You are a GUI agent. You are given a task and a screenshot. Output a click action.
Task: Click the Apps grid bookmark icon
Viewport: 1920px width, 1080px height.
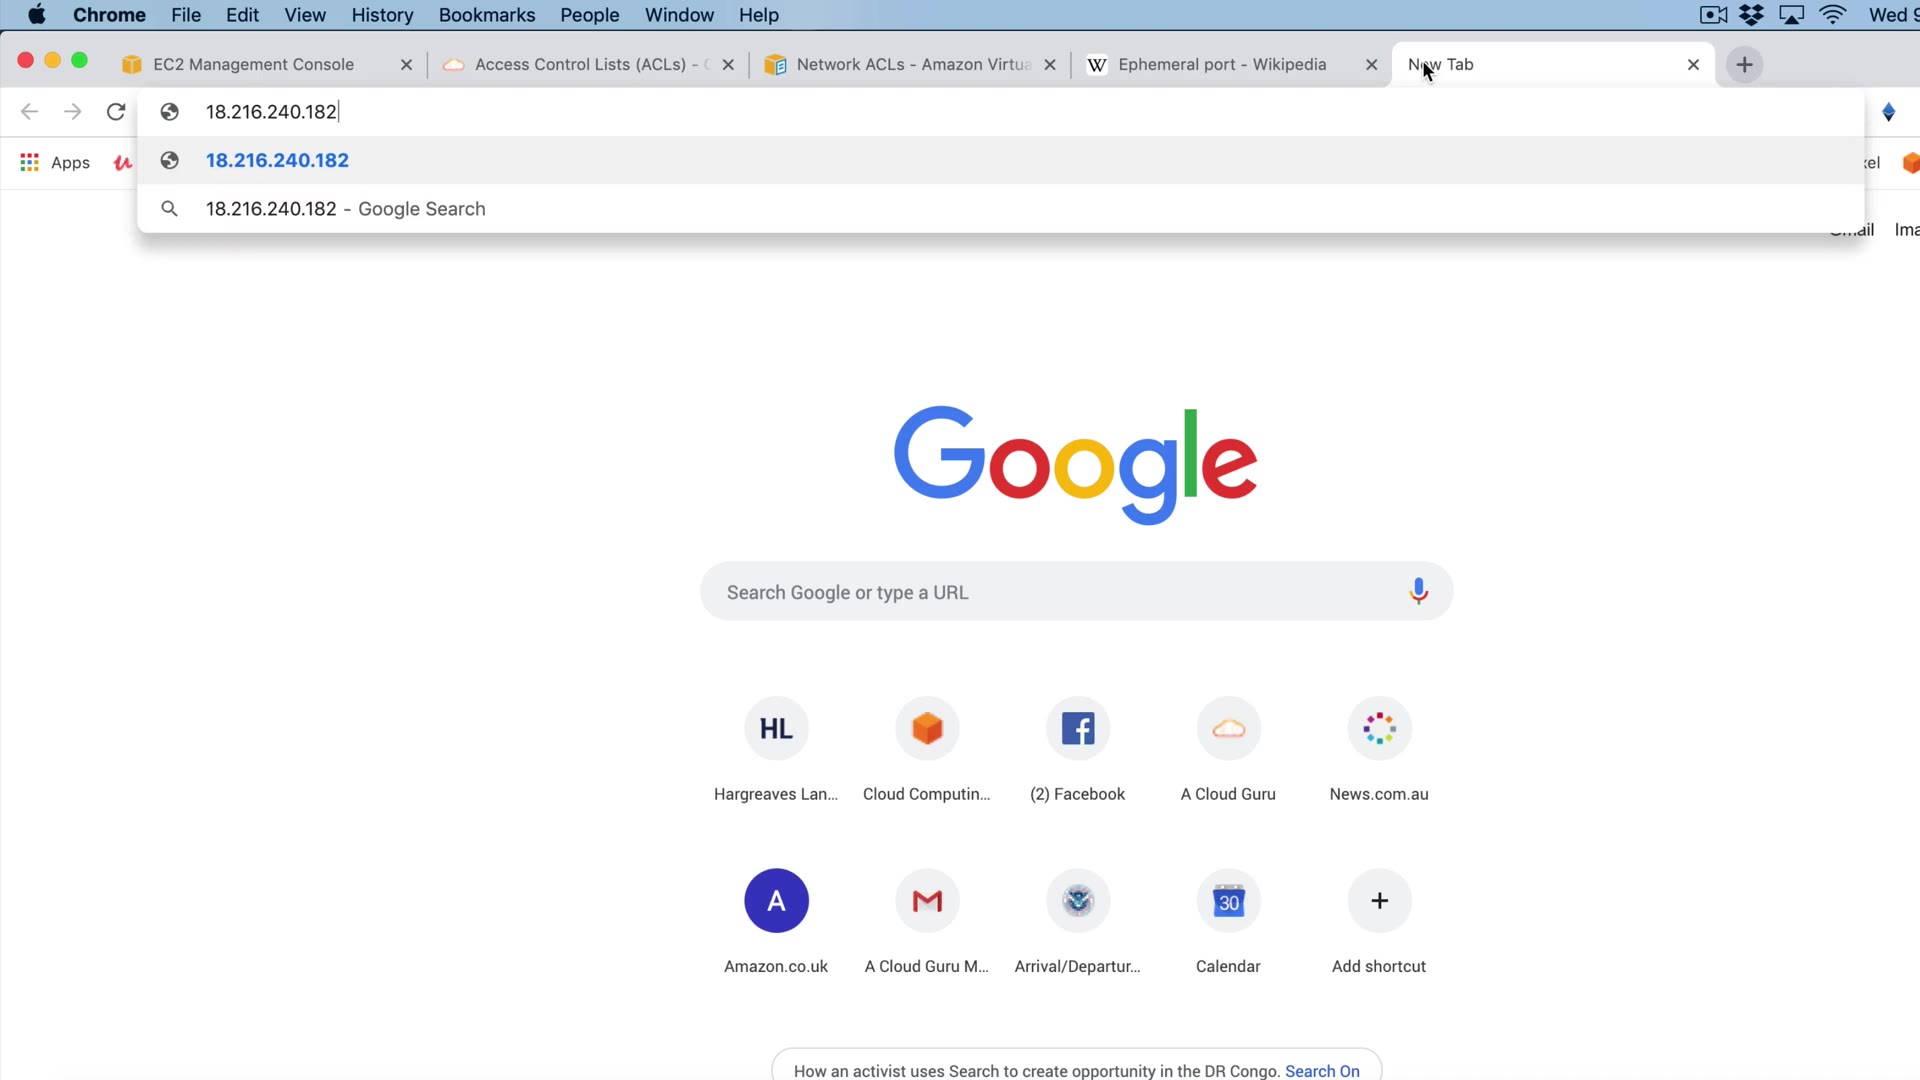(x=30, y=162)
